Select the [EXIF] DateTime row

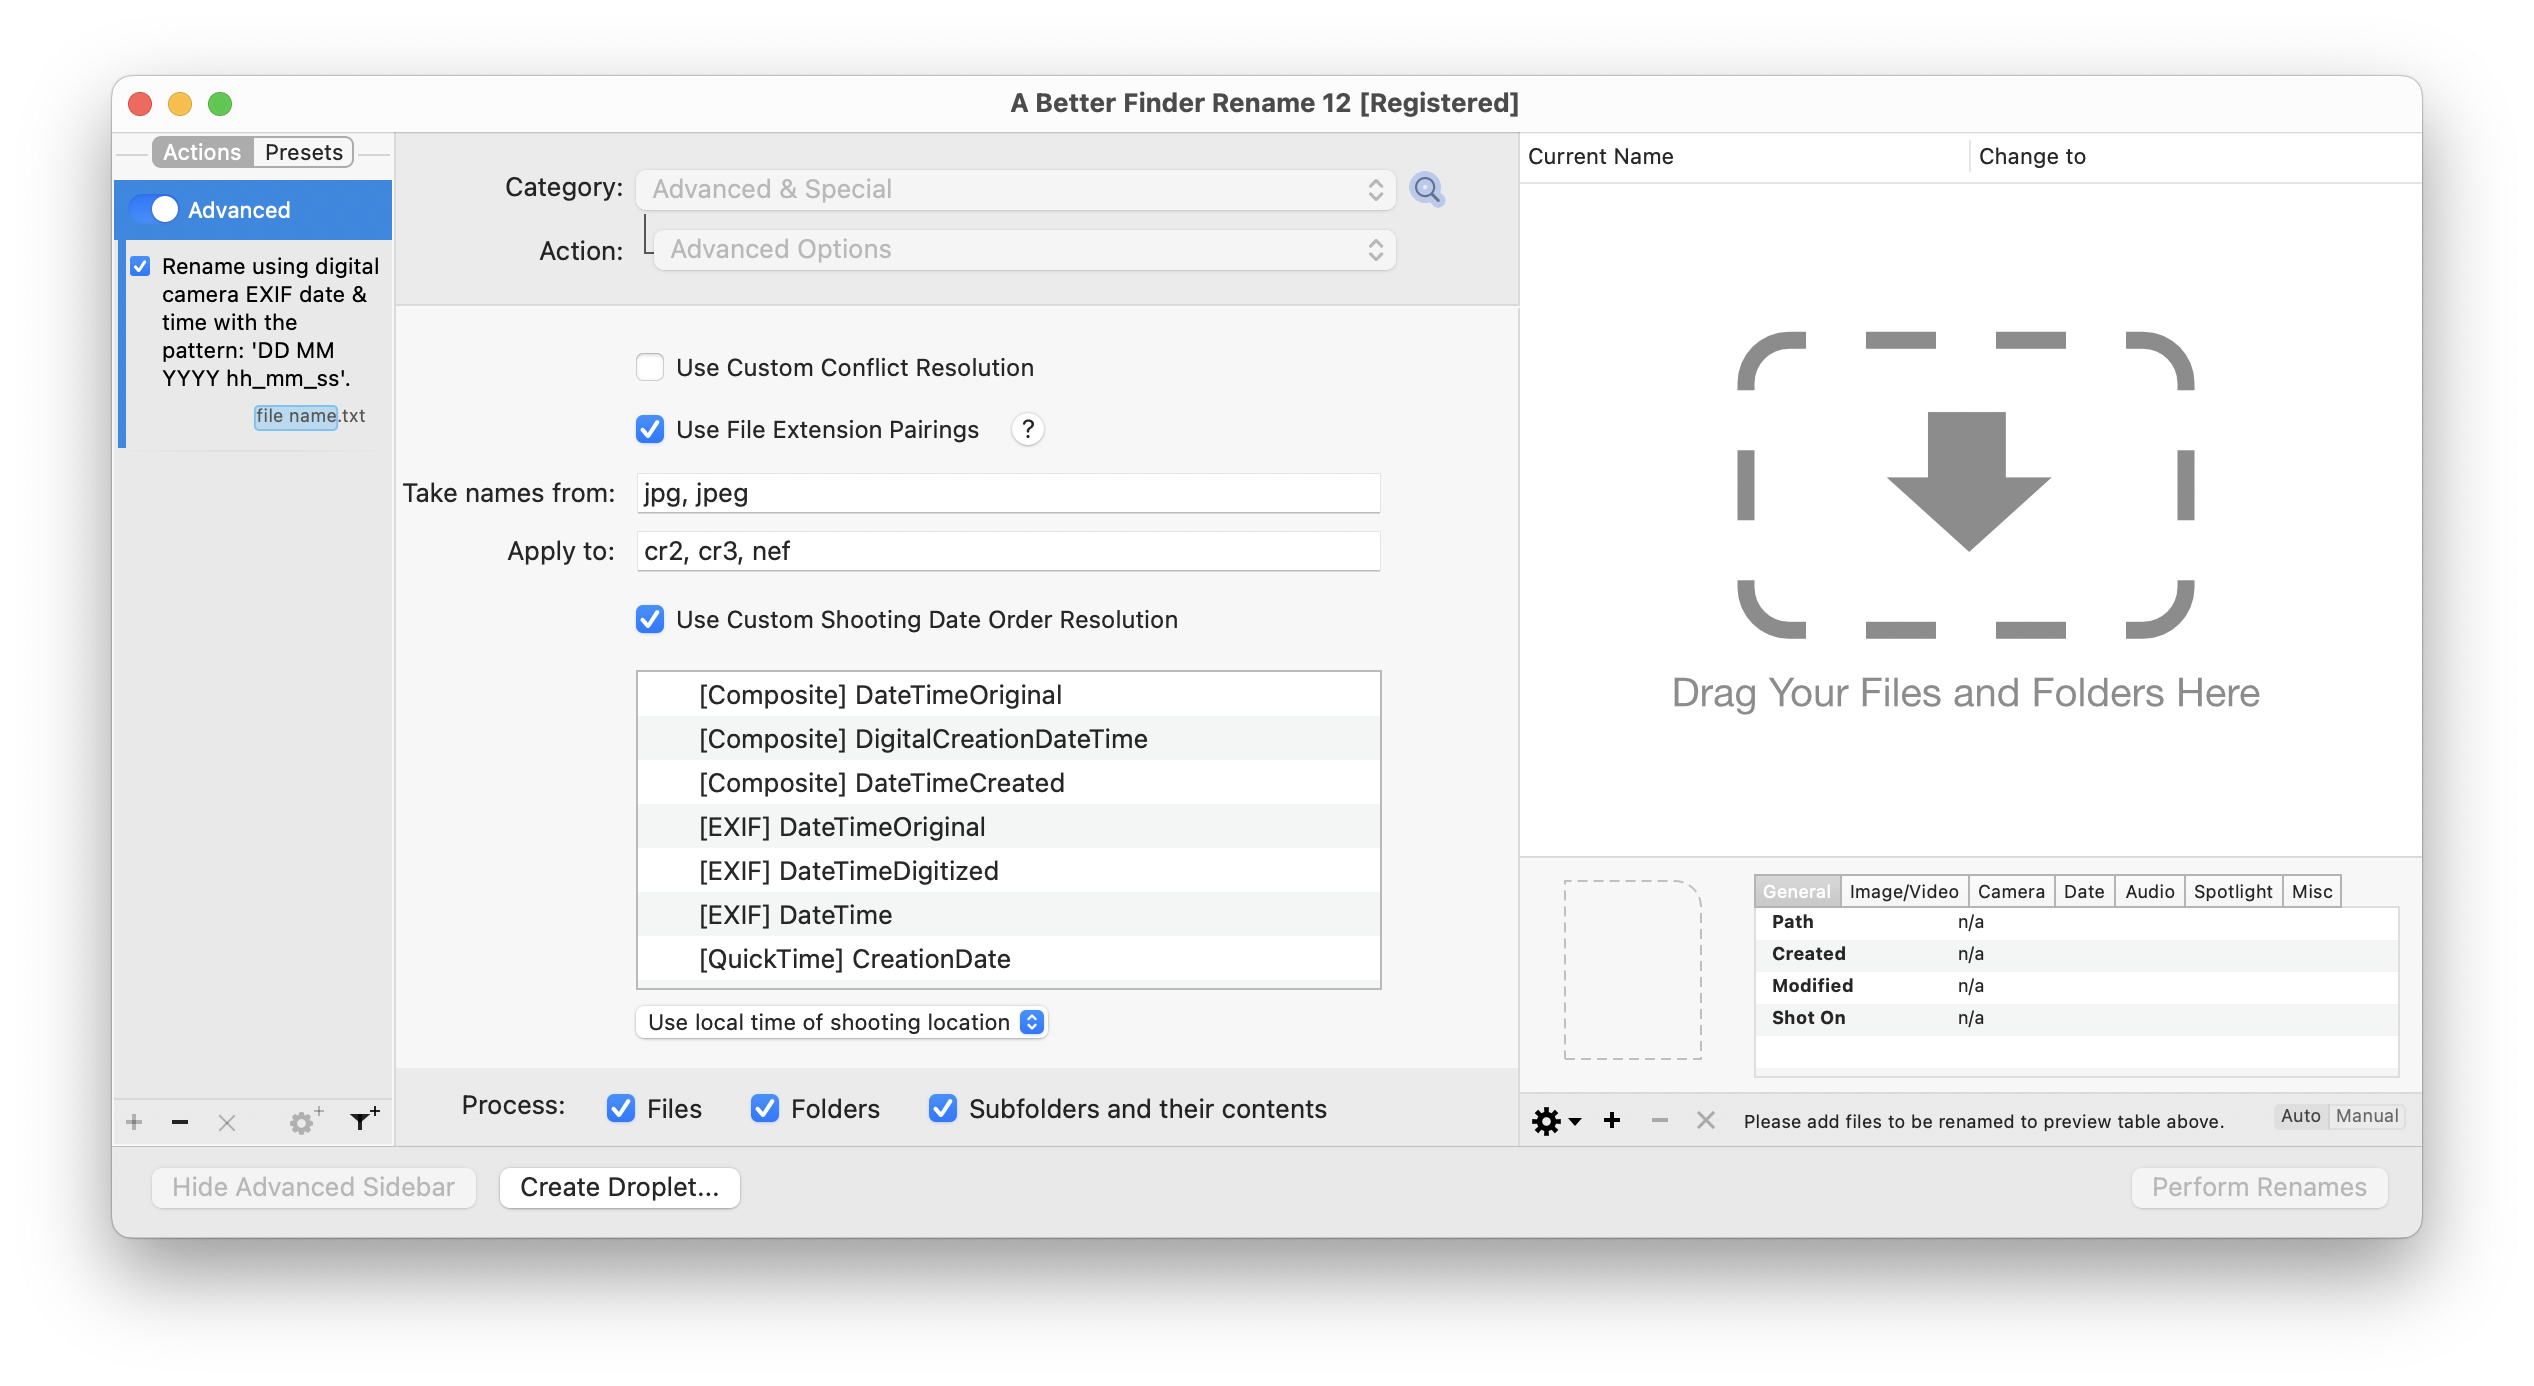[1008, 915]
